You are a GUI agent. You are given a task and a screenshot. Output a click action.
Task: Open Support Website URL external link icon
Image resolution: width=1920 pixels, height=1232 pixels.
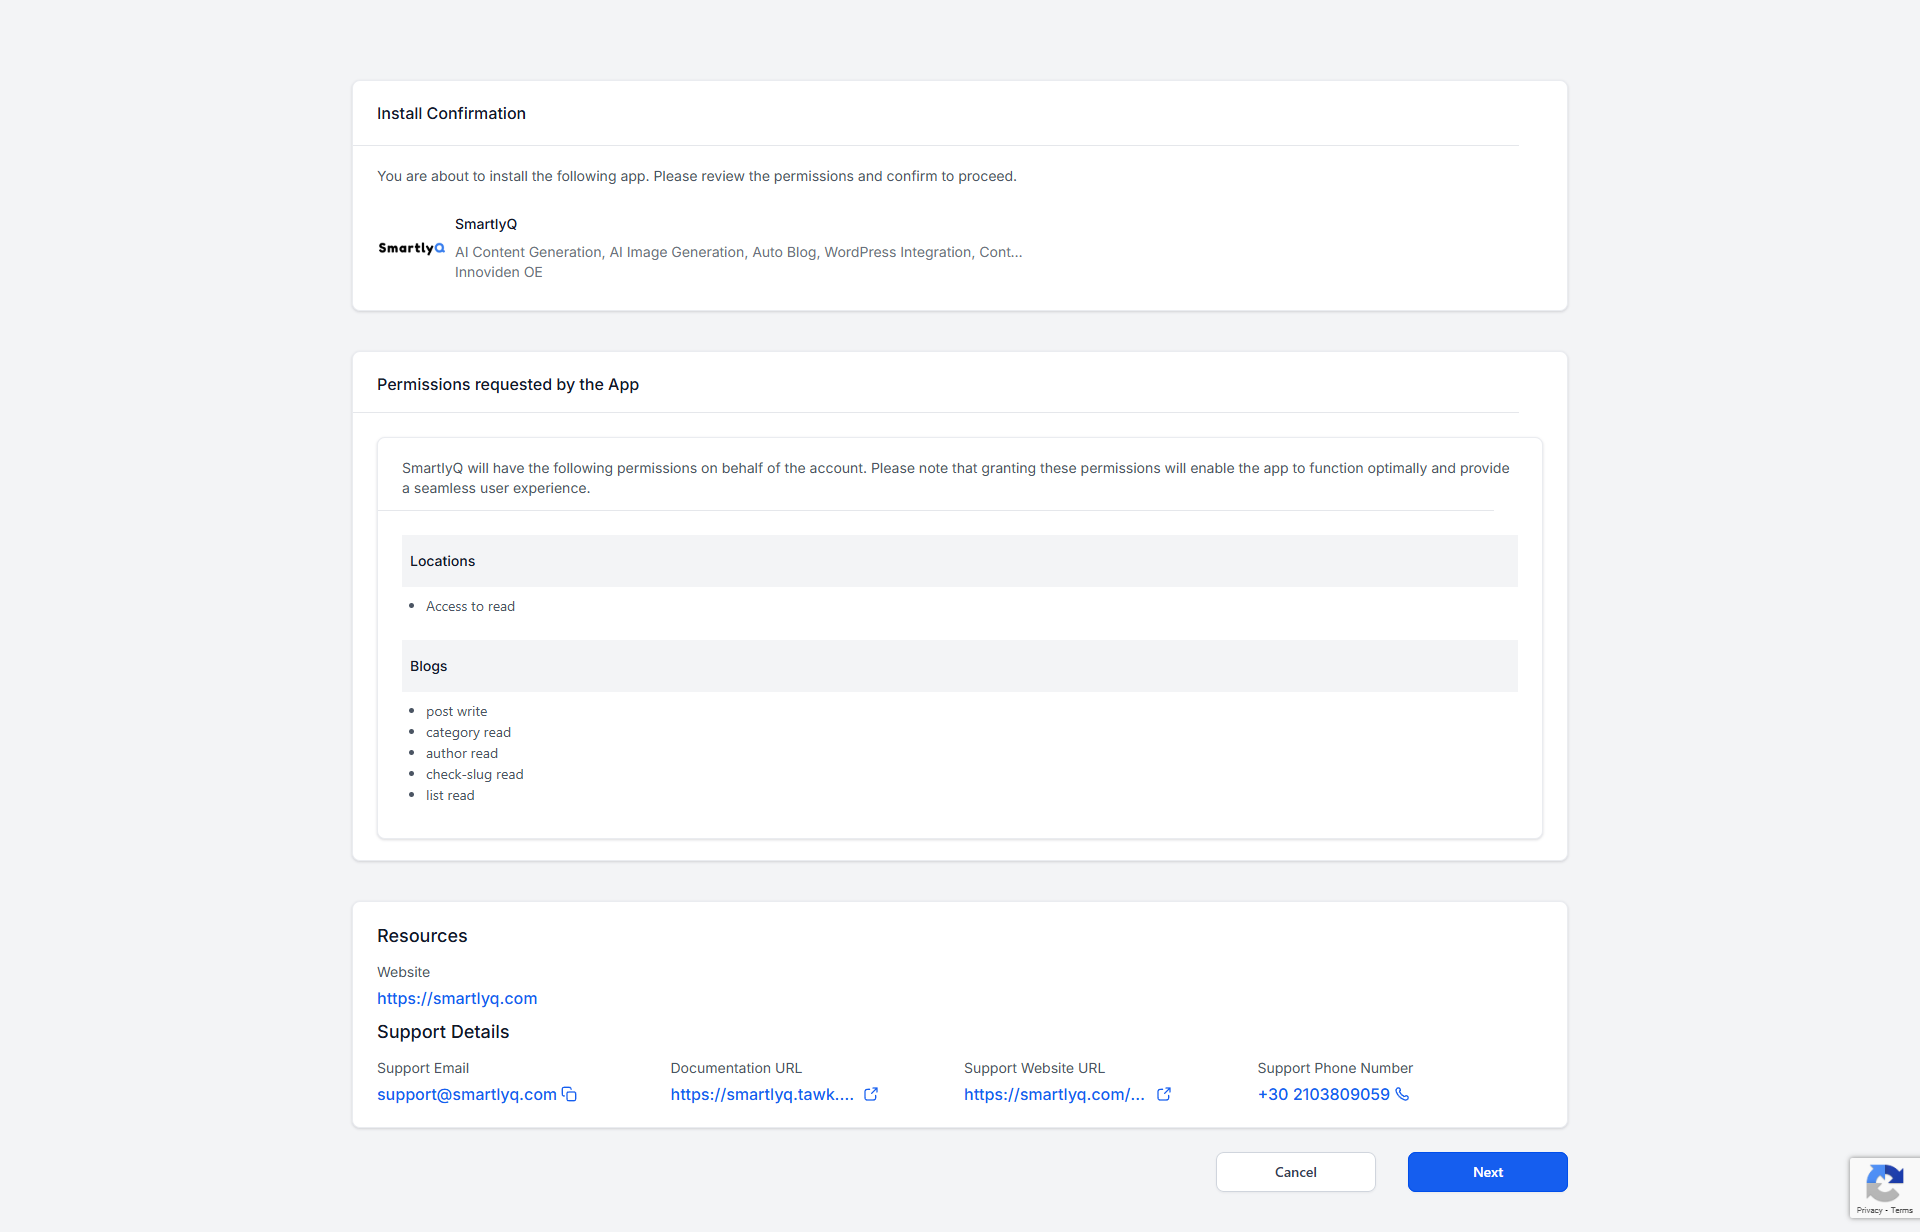point(1164,1094)
